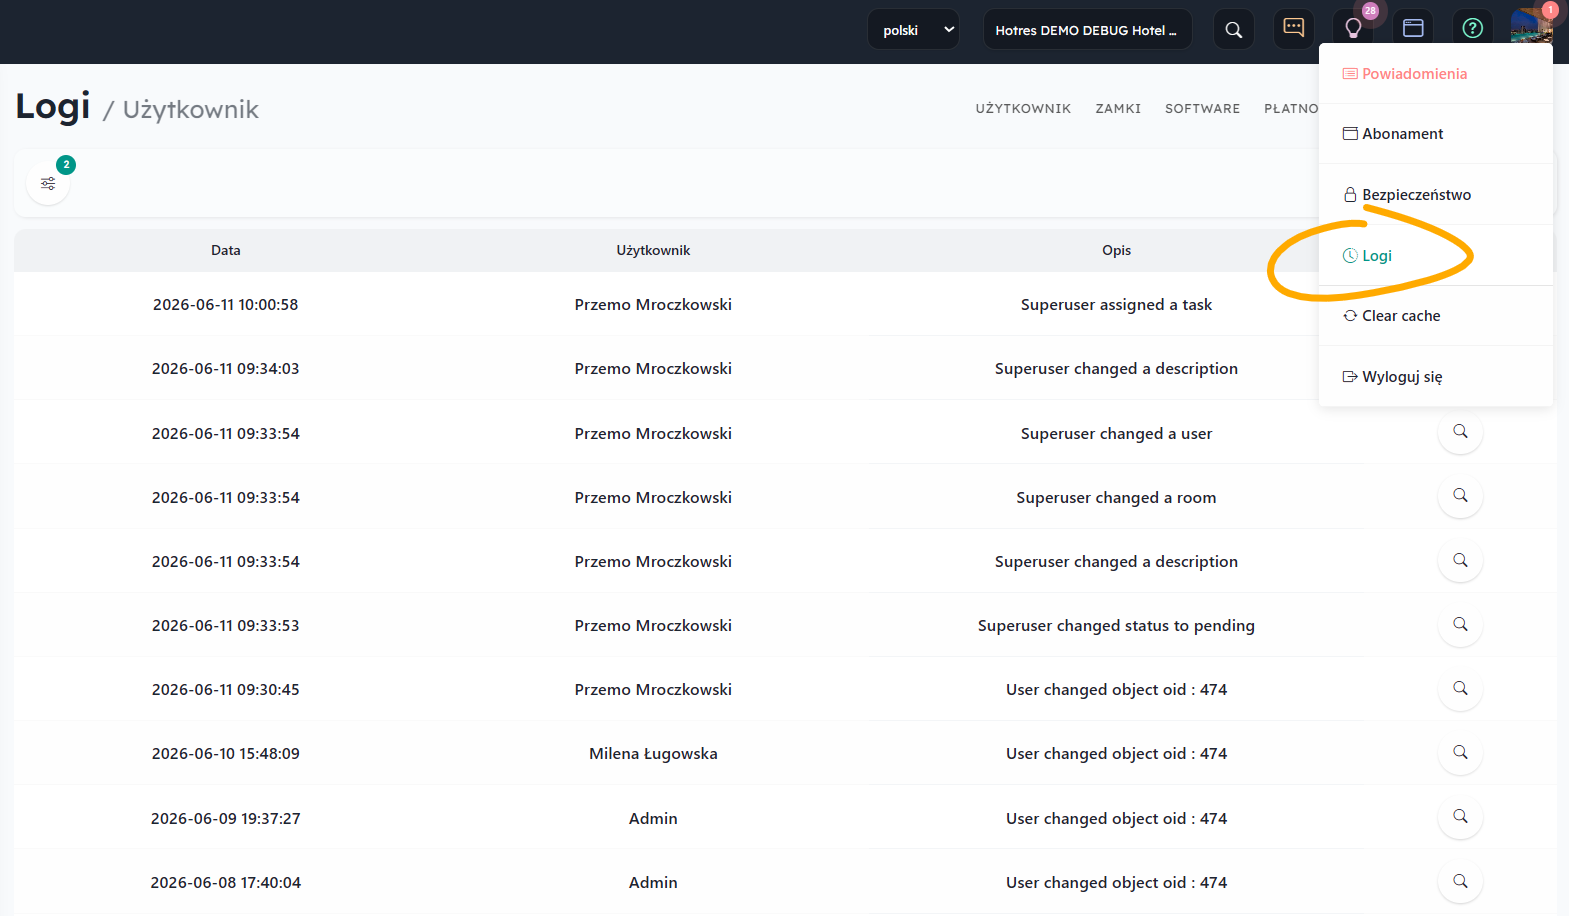View details of 'Superuser changed a room' log

[x=1460, y=496]
